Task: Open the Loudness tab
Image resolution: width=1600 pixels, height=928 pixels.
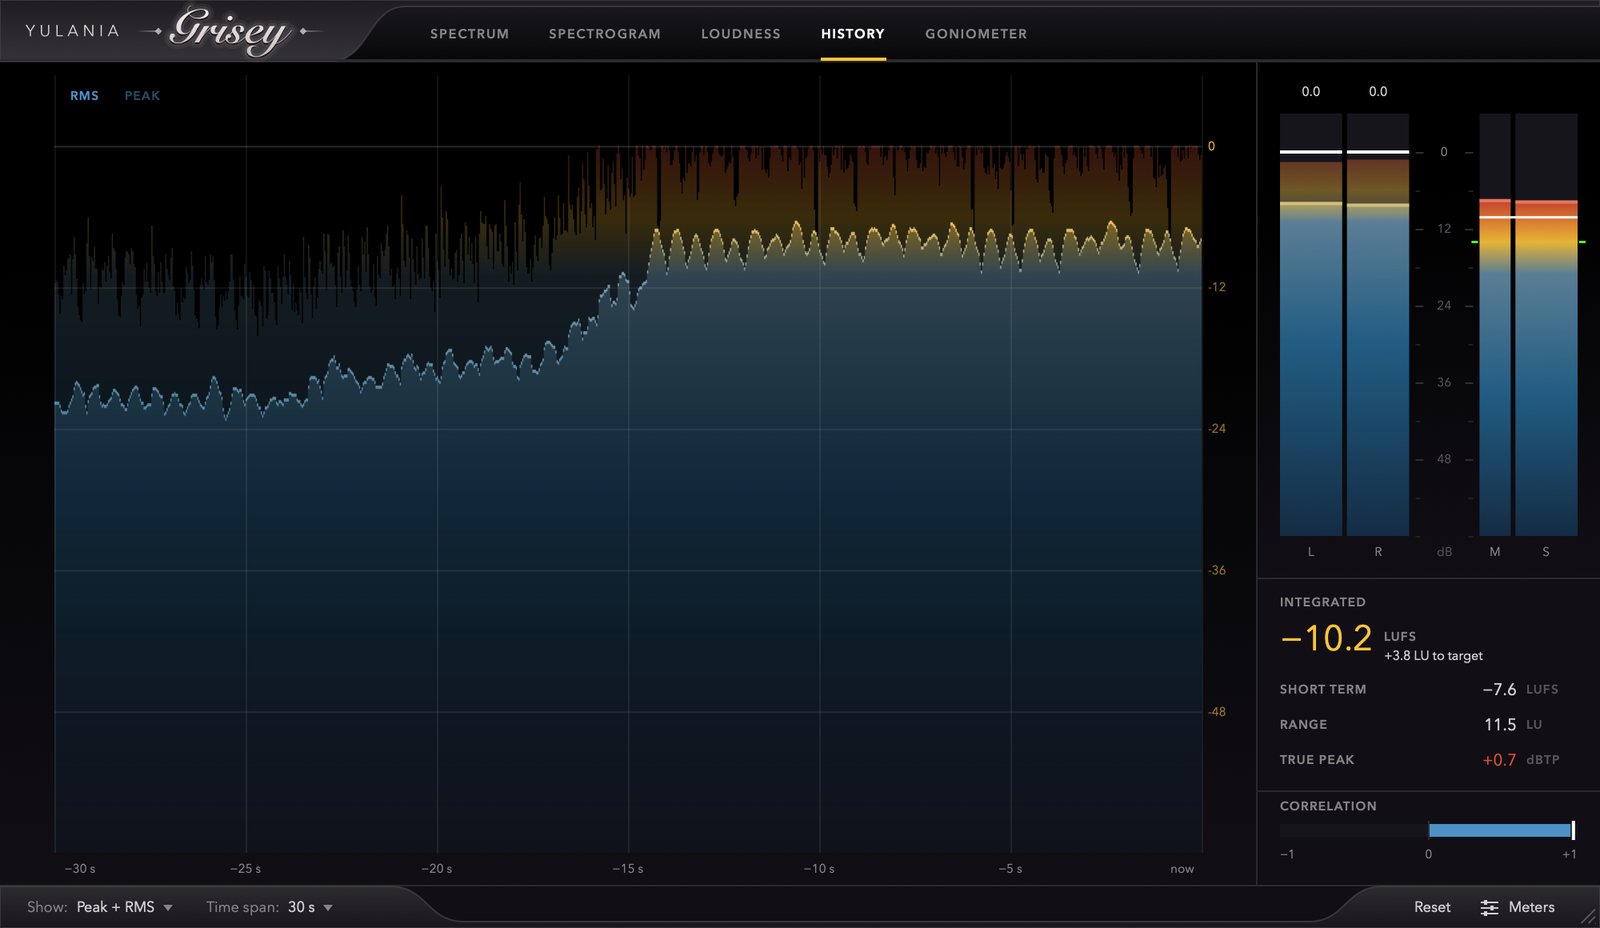Action: pyautogui.click(x=740, y=34)
